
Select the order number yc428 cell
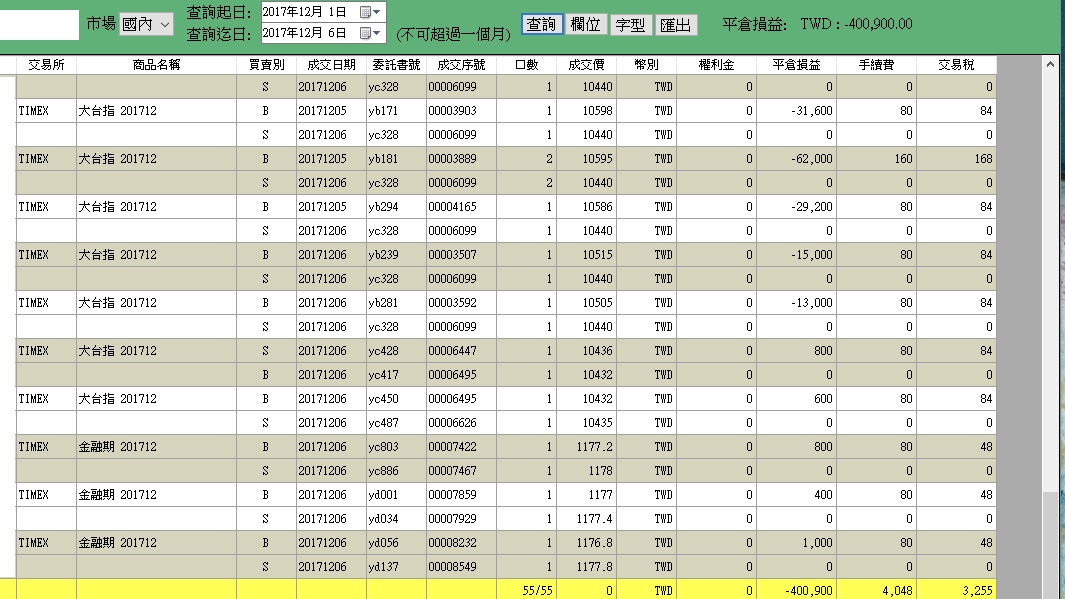pos(396,350)
